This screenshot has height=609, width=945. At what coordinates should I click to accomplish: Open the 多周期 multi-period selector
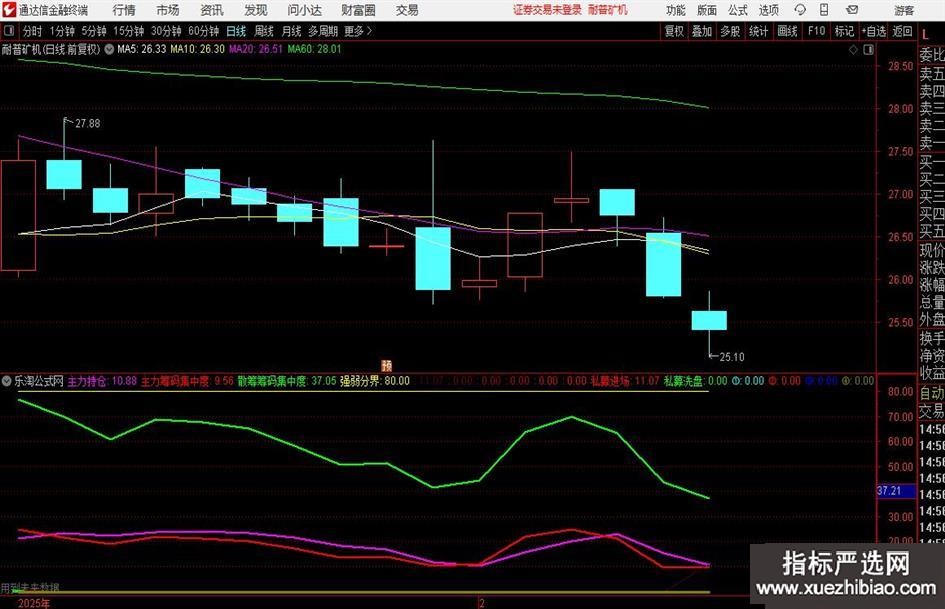(x=322, y=31)
